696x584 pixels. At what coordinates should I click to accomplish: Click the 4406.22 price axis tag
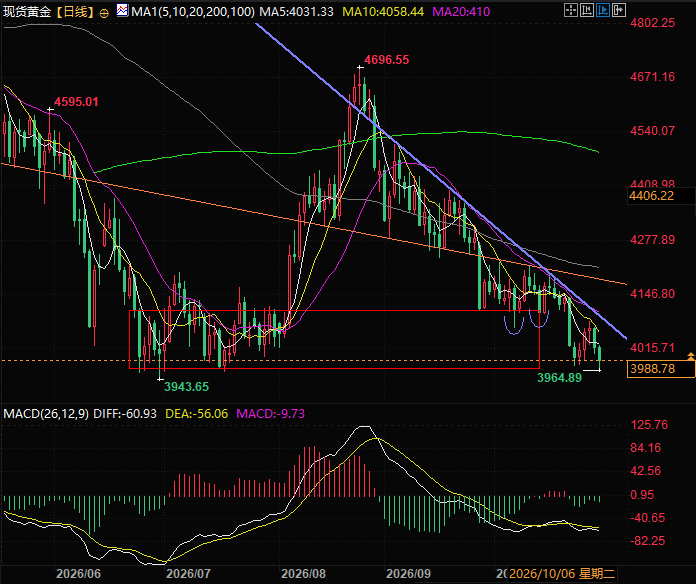point(661,196)
